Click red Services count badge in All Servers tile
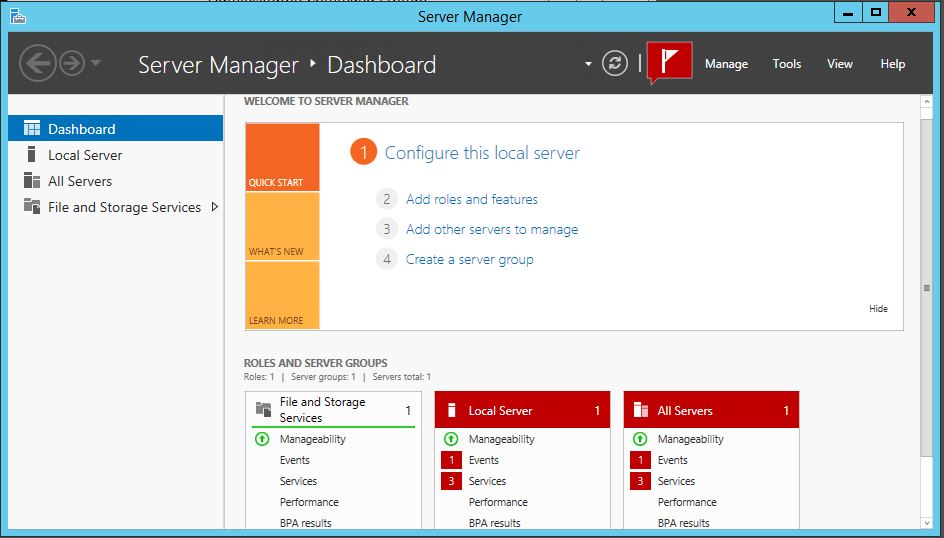The width and height of the screenshot is (944, 538). (641, 481)
